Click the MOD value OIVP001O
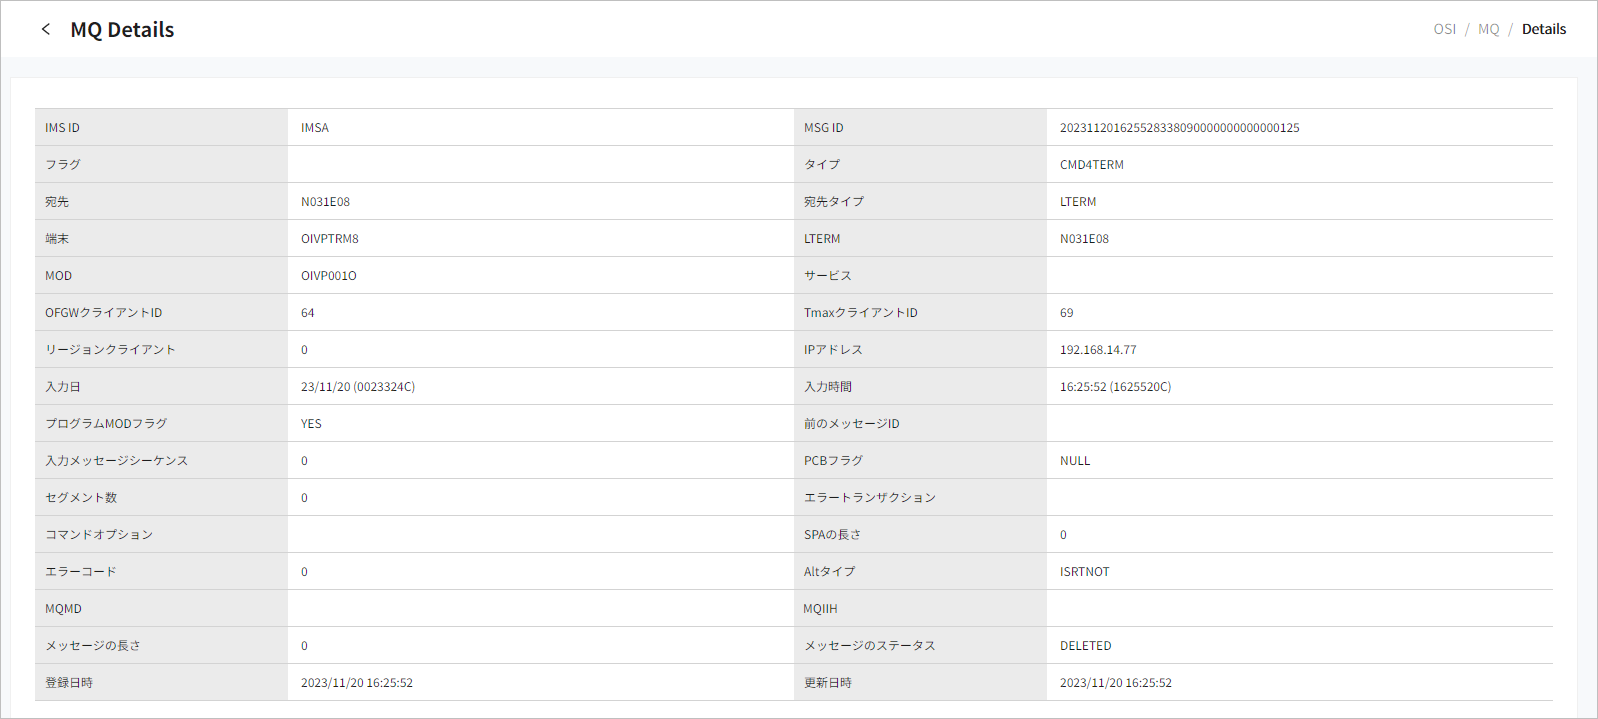1598x719 pixels. 328,276
